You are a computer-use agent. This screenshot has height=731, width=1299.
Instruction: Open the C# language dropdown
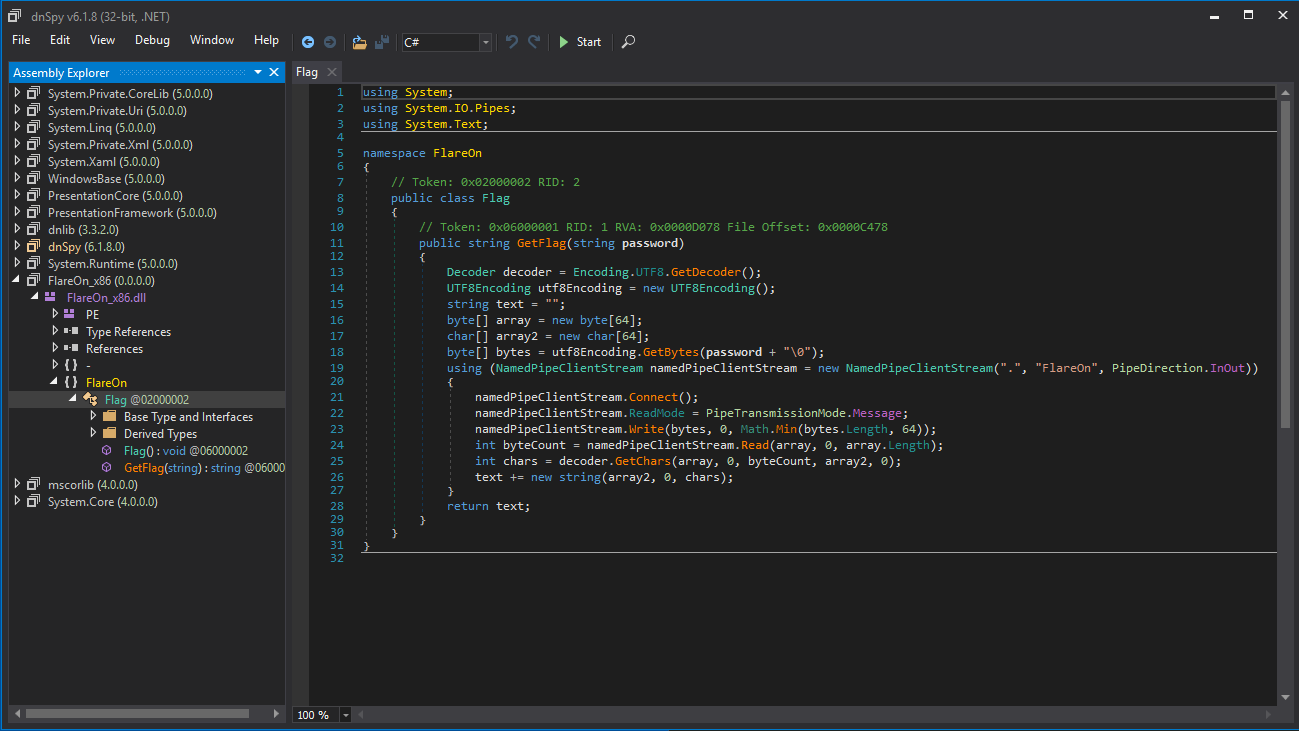click(x=486, y=42)
